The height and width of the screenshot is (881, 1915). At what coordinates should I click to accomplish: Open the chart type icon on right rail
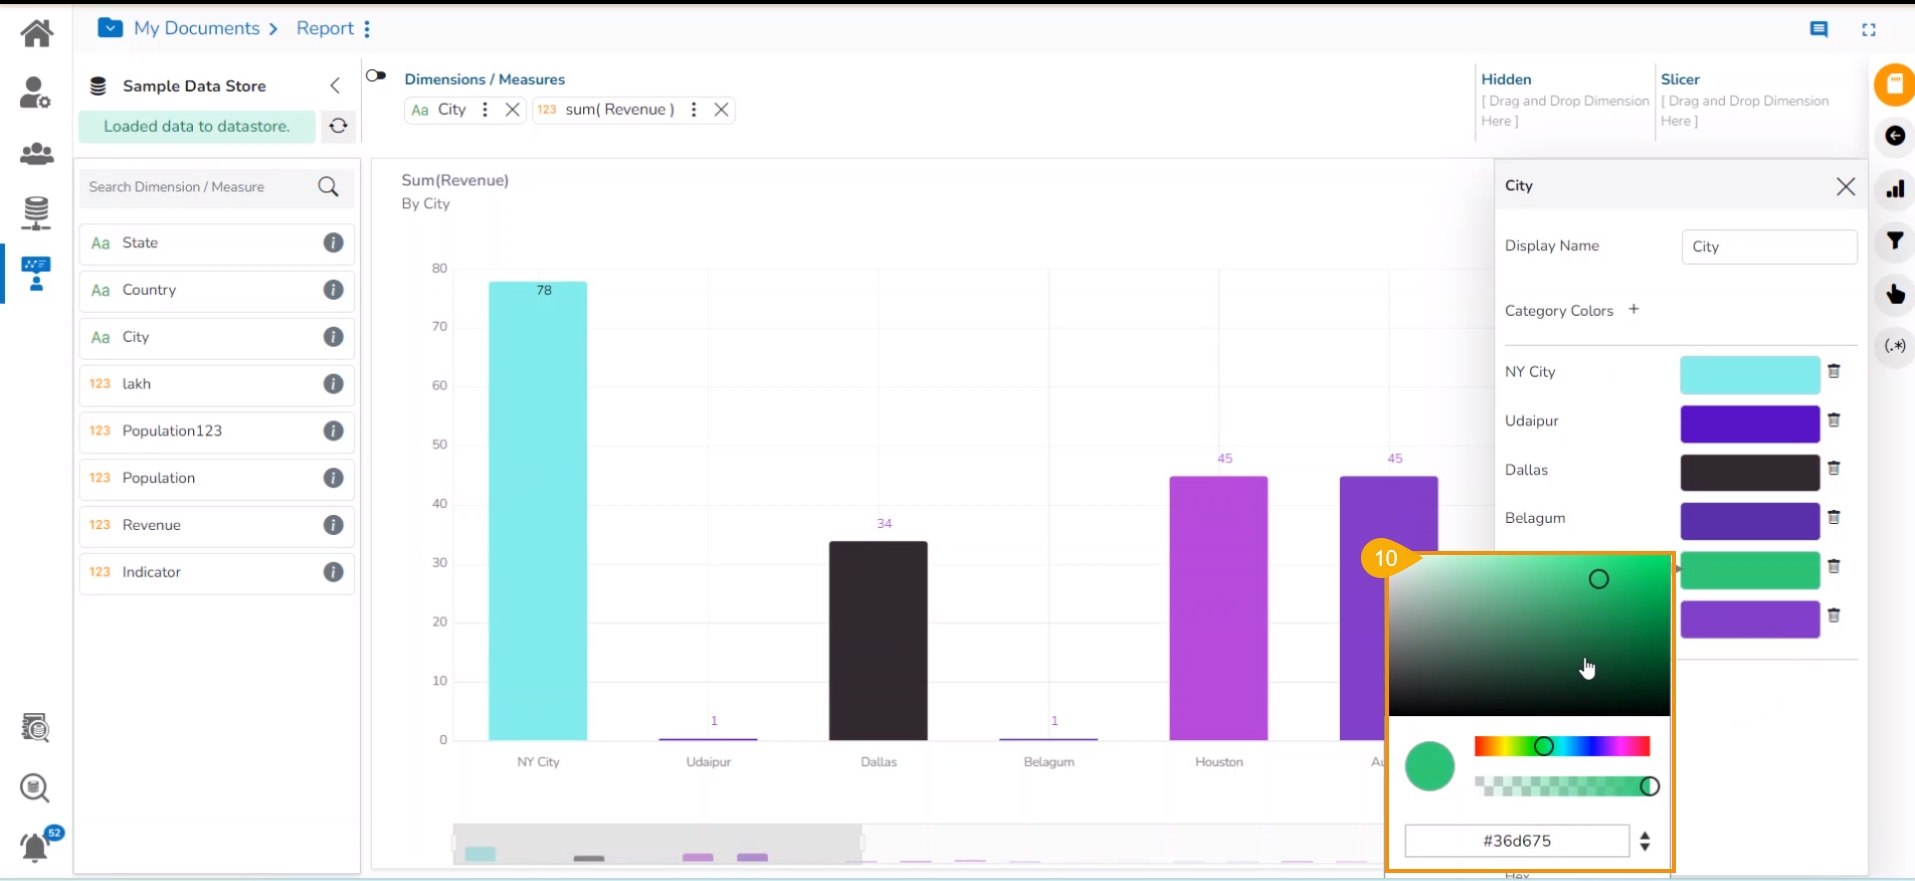(x=1895, y=188)
